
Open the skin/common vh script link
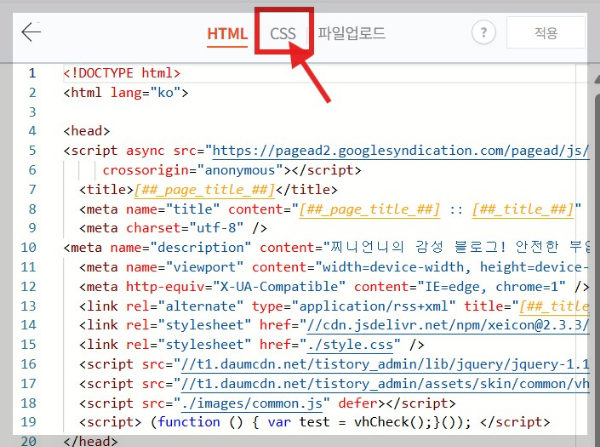click(x=385, y=384)
